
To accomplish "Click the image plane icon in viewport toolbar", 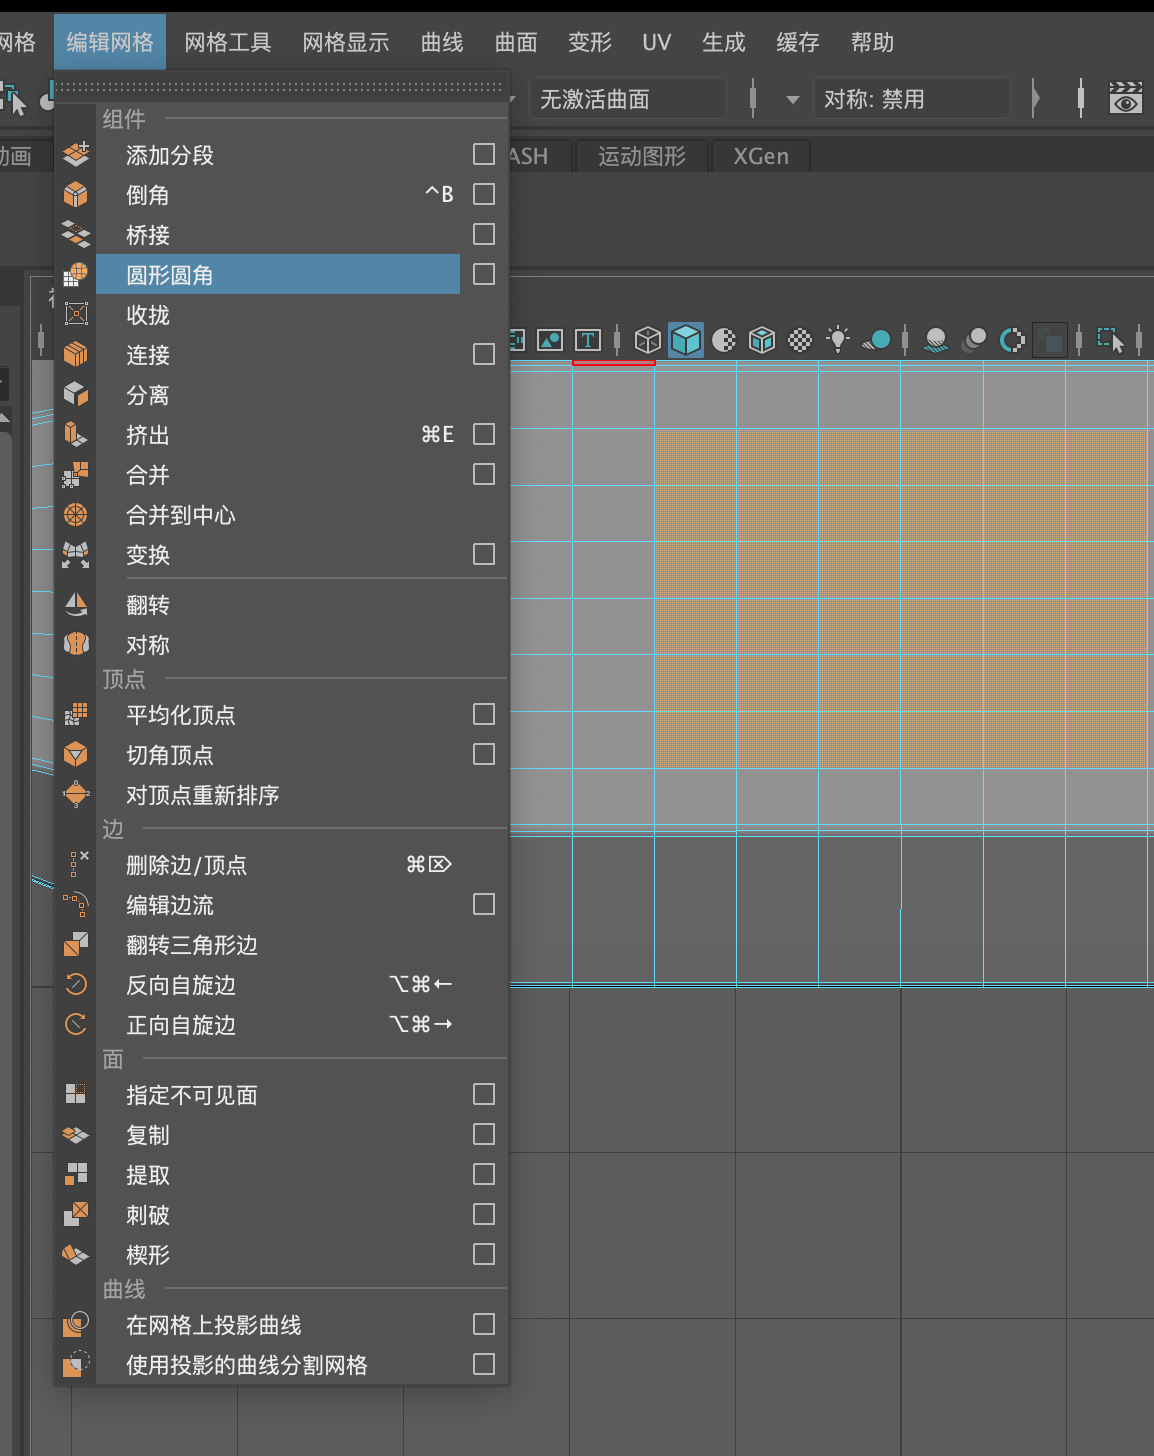I will (550, 340).
